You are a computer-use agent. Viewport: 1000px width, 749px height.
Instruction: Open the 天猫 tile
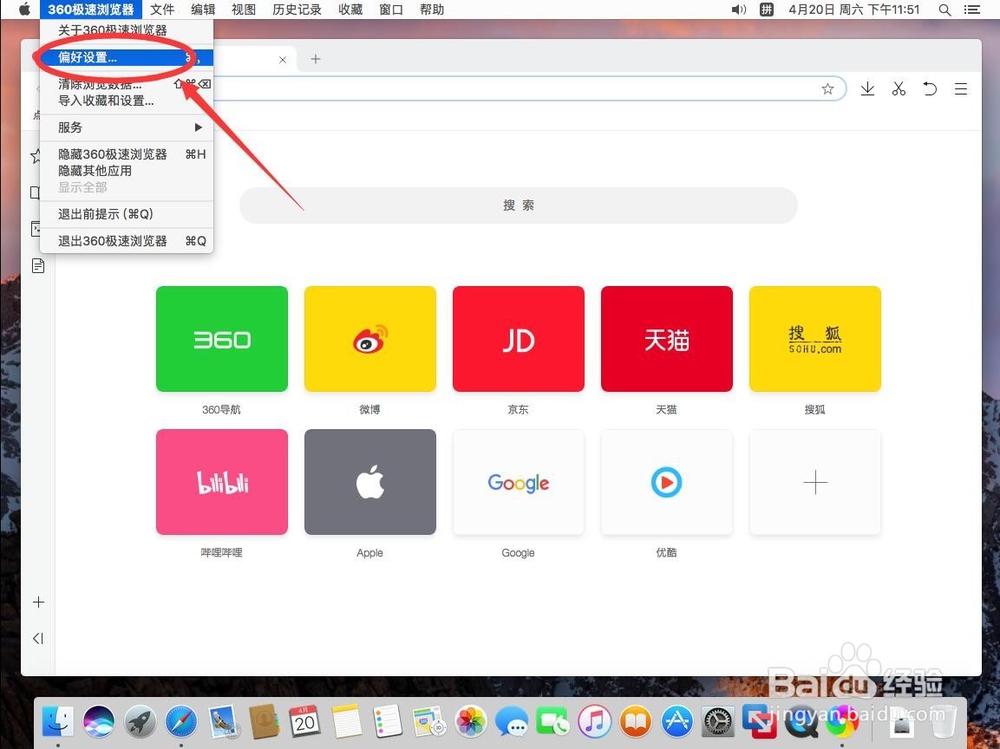click(x=666, y=339)
